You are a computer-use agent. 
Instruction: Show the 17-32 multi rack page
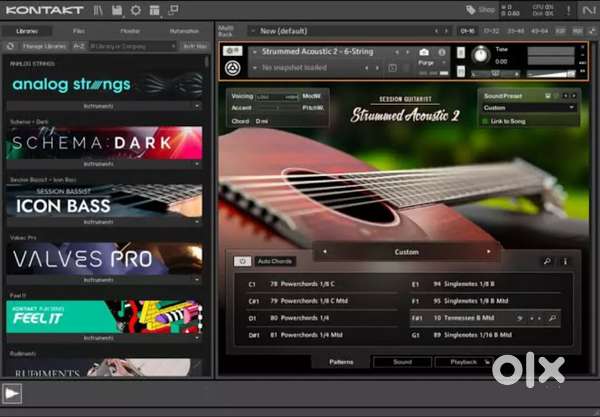492,31
